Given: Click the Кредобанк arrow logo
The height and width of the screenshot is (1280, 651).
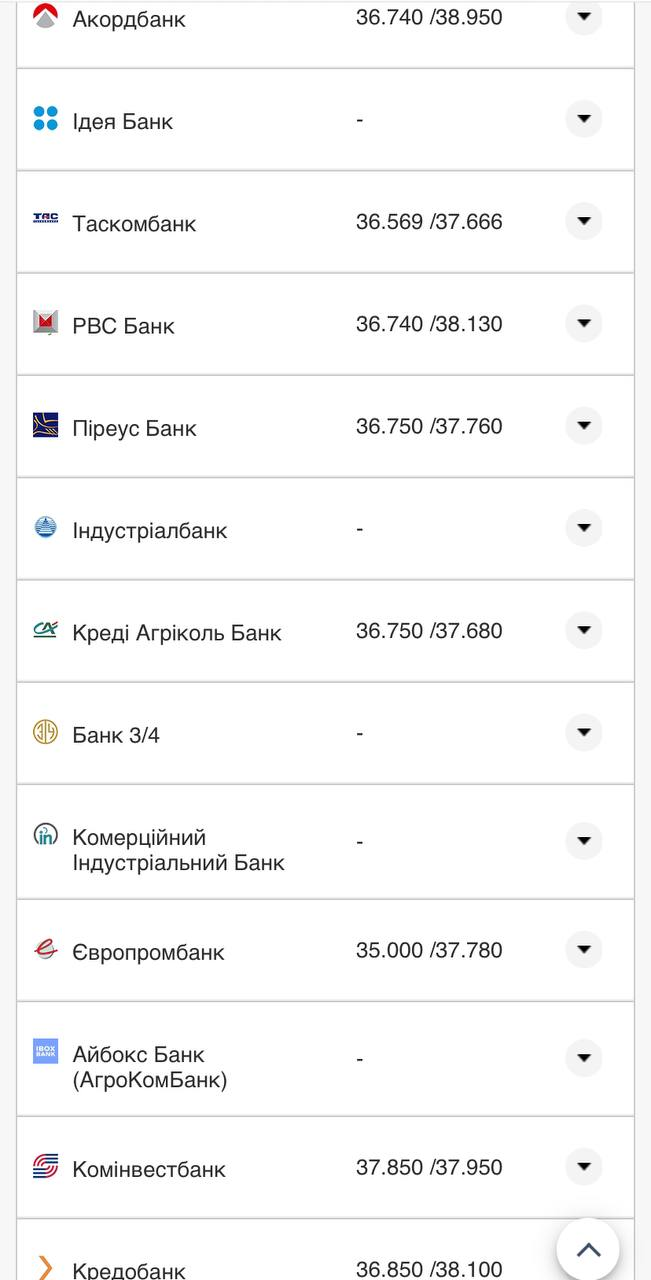Looking at the screenshot, I should 44,1265.
